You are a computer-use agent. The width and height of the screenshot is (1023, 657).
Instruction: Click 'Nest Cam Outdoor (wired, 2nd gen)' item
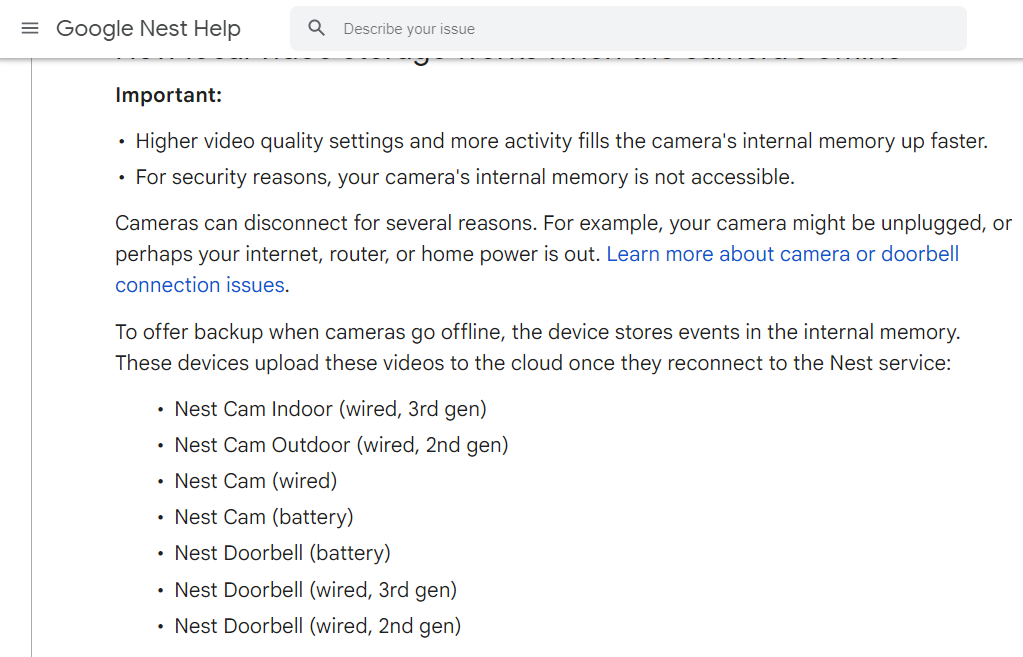pyautogui.click(x=341, y=445)
